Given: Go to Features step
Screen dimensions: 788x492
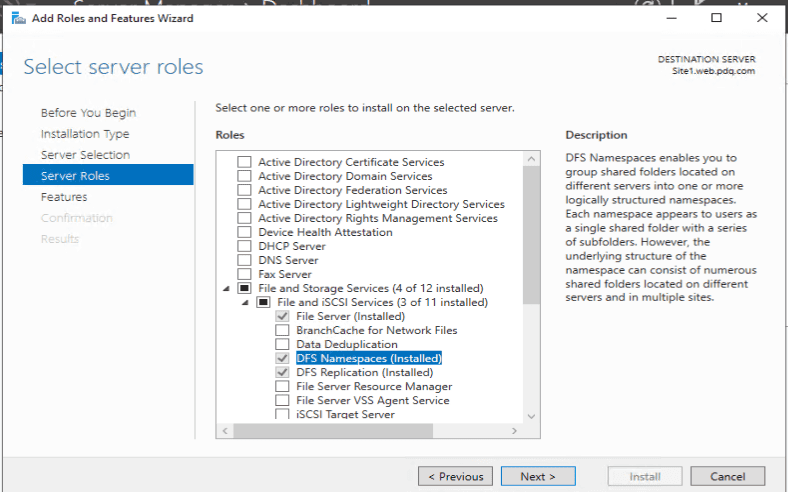Looking at the screenshot, I should [x=64, y=196].
